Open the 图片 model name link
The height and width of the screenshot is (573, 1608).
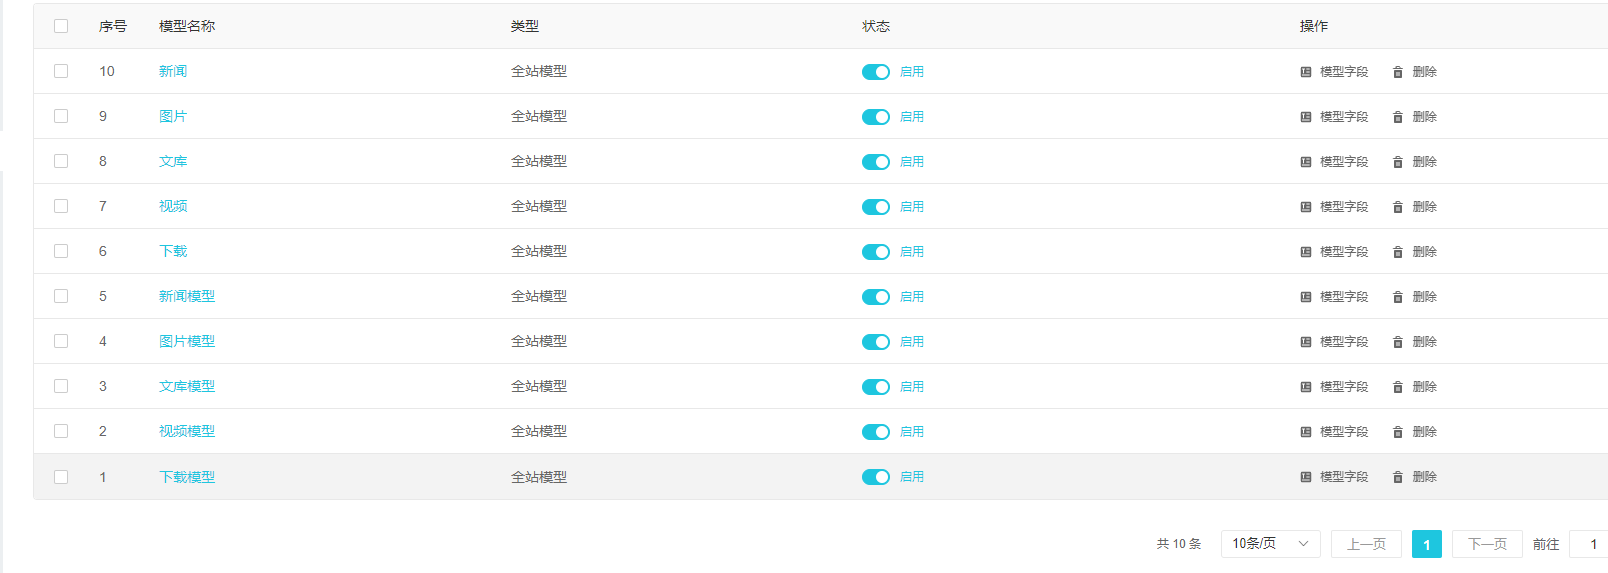point(173,116)
